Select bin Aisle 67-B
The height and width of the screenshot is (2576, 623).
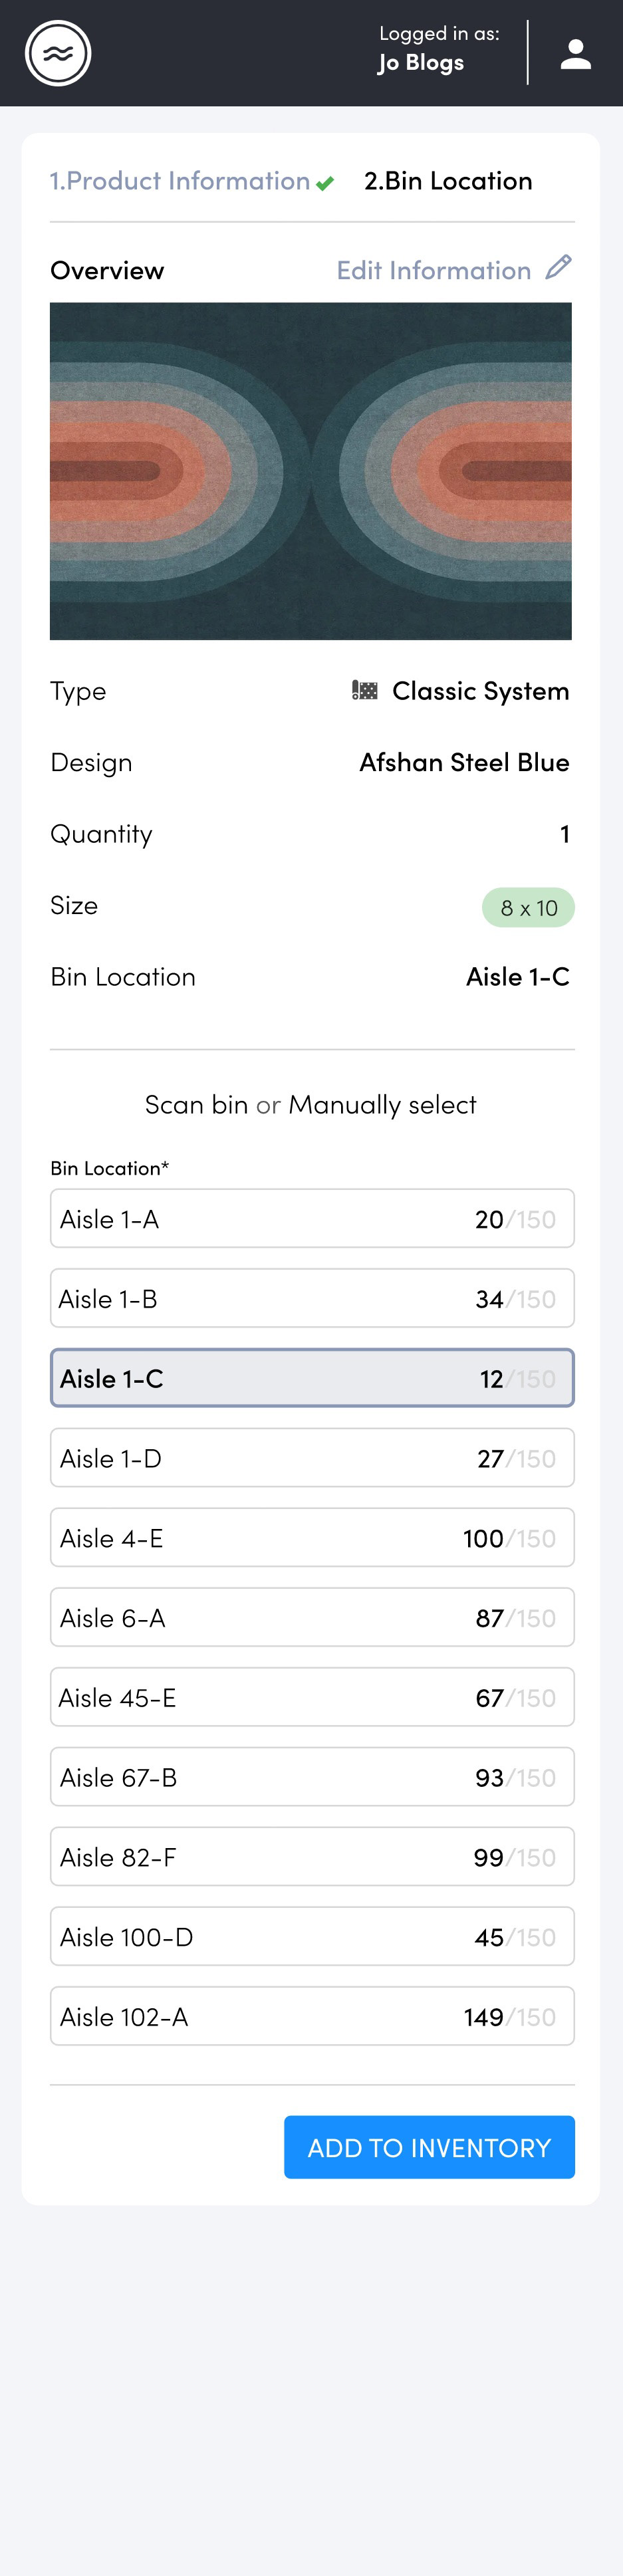tap(312, 1777)
